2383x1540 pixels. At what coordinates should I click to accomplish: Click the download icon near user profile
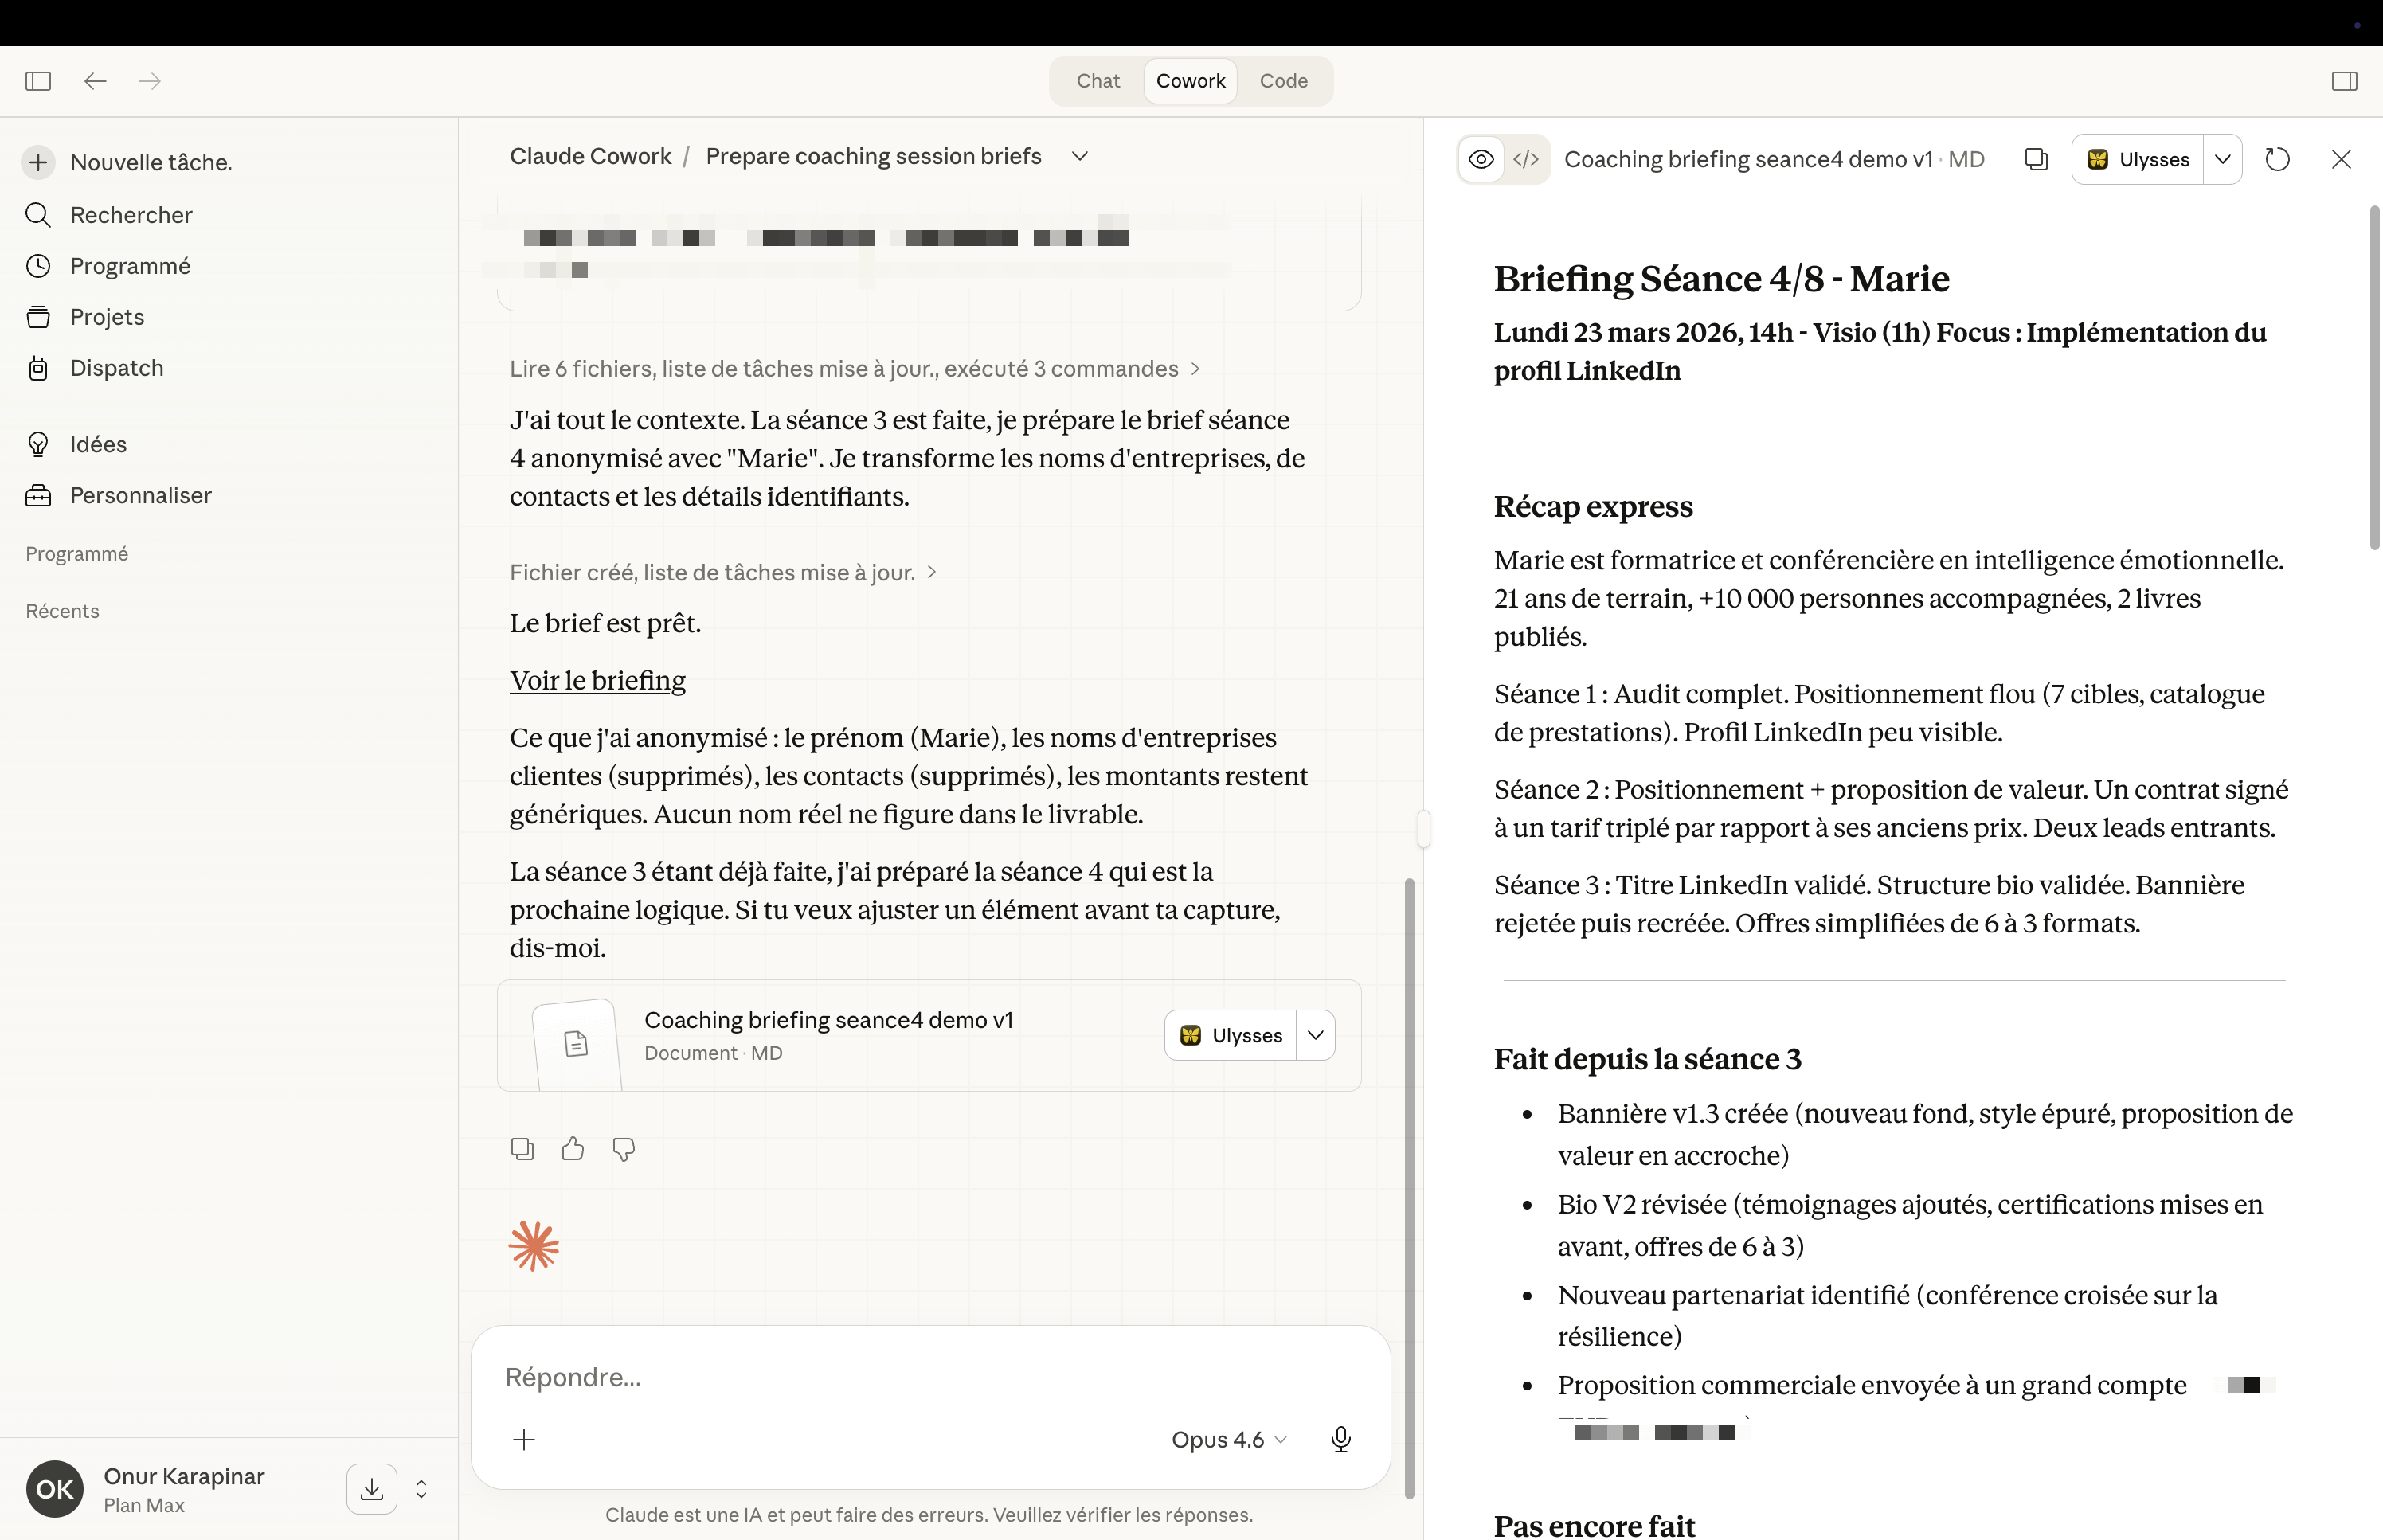pyautogui.click(x=372, y=1489)
